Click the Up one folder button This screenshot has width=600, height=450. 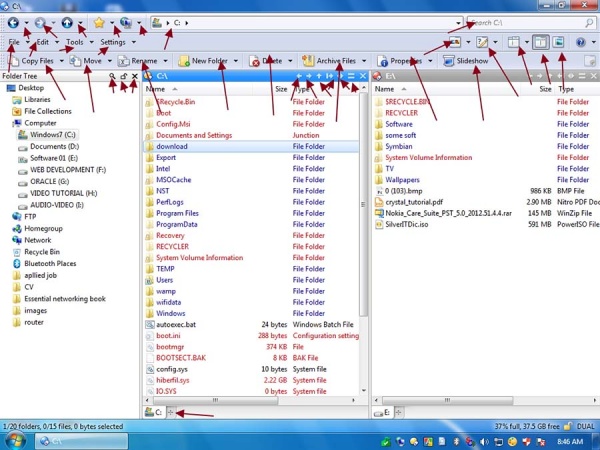[x=67, y=22]
